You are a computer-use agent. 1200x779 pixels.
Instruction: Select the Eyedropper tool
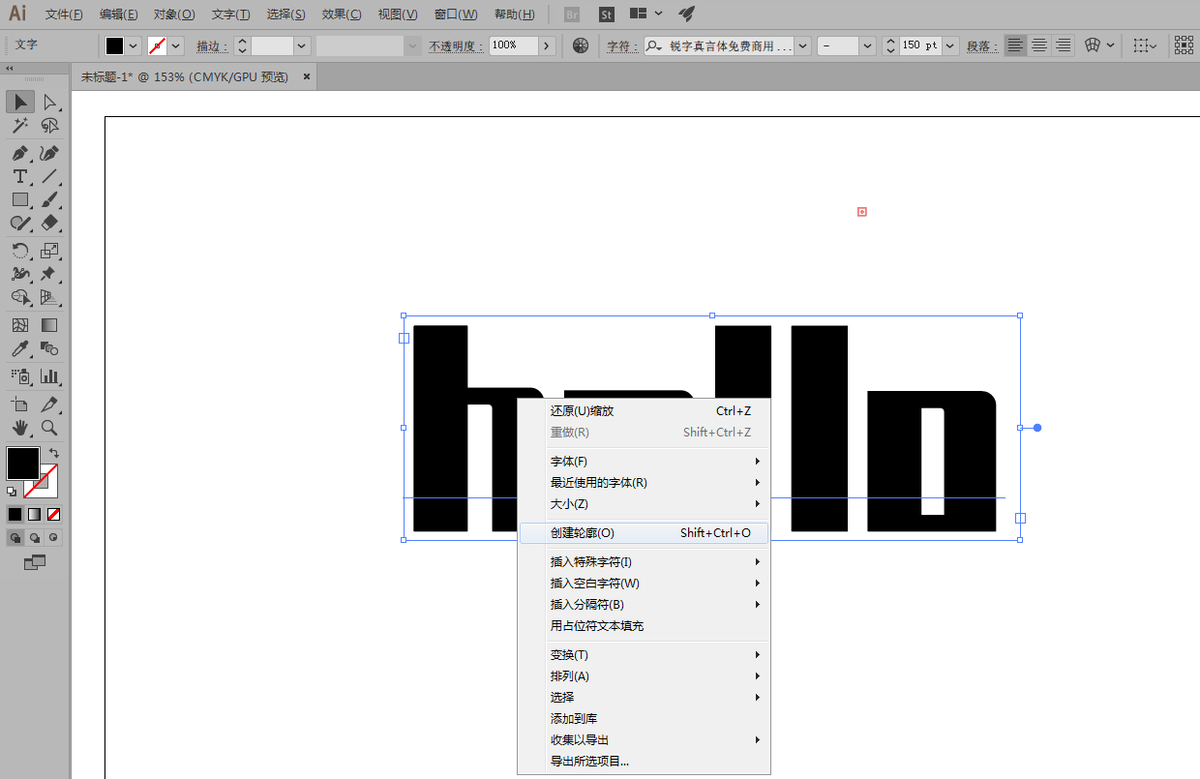(20, 349)
